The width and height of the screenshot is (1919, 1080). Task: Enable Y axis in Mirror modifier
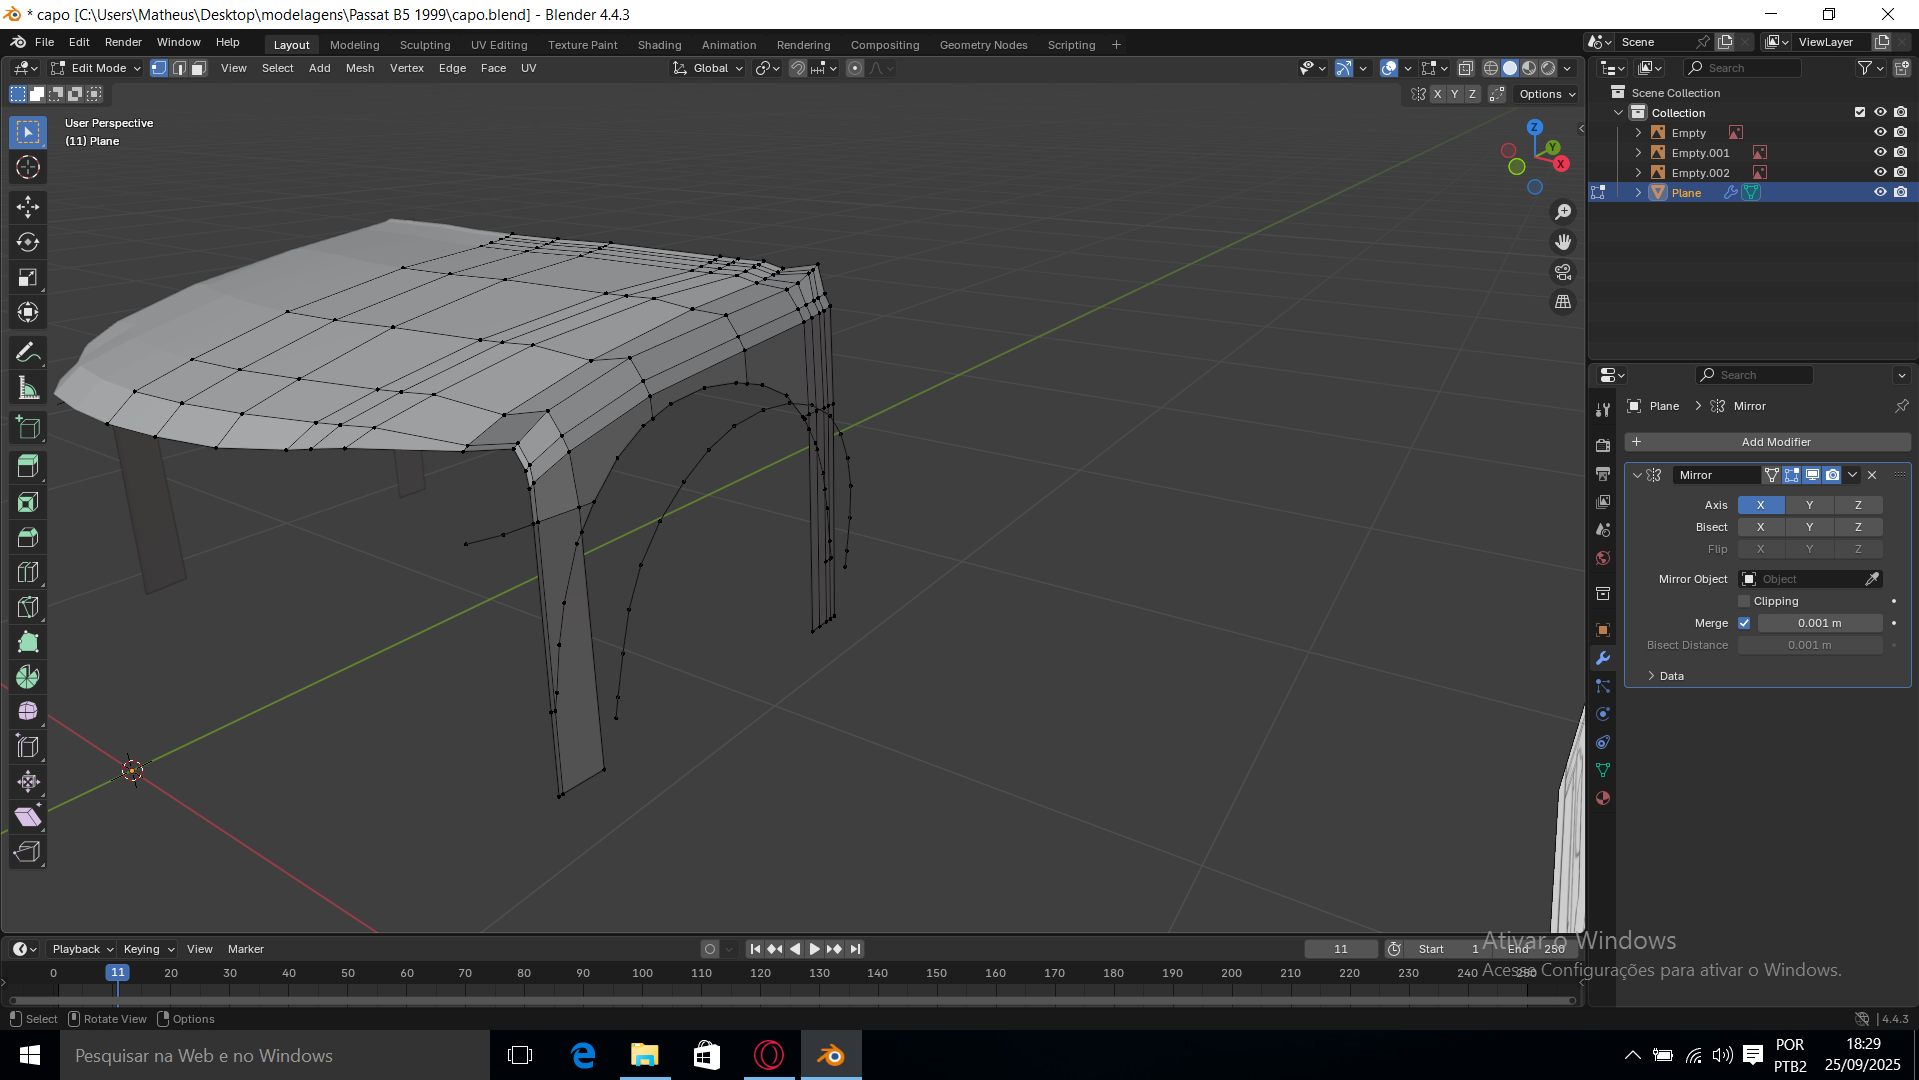tap(1809, 505)
